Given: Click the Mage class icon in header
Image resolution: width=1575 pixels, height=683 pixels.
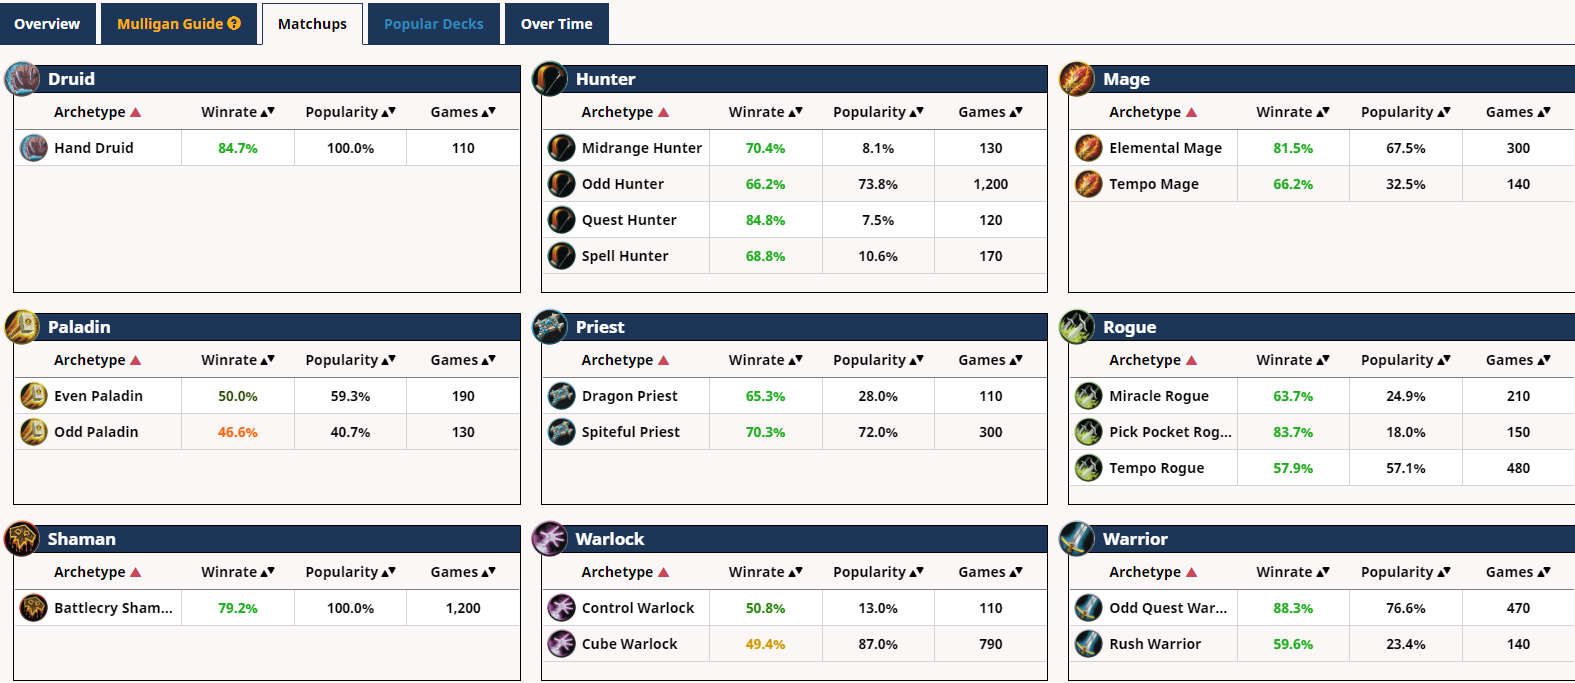Looking at the screenshot, I should (1077, 79).
